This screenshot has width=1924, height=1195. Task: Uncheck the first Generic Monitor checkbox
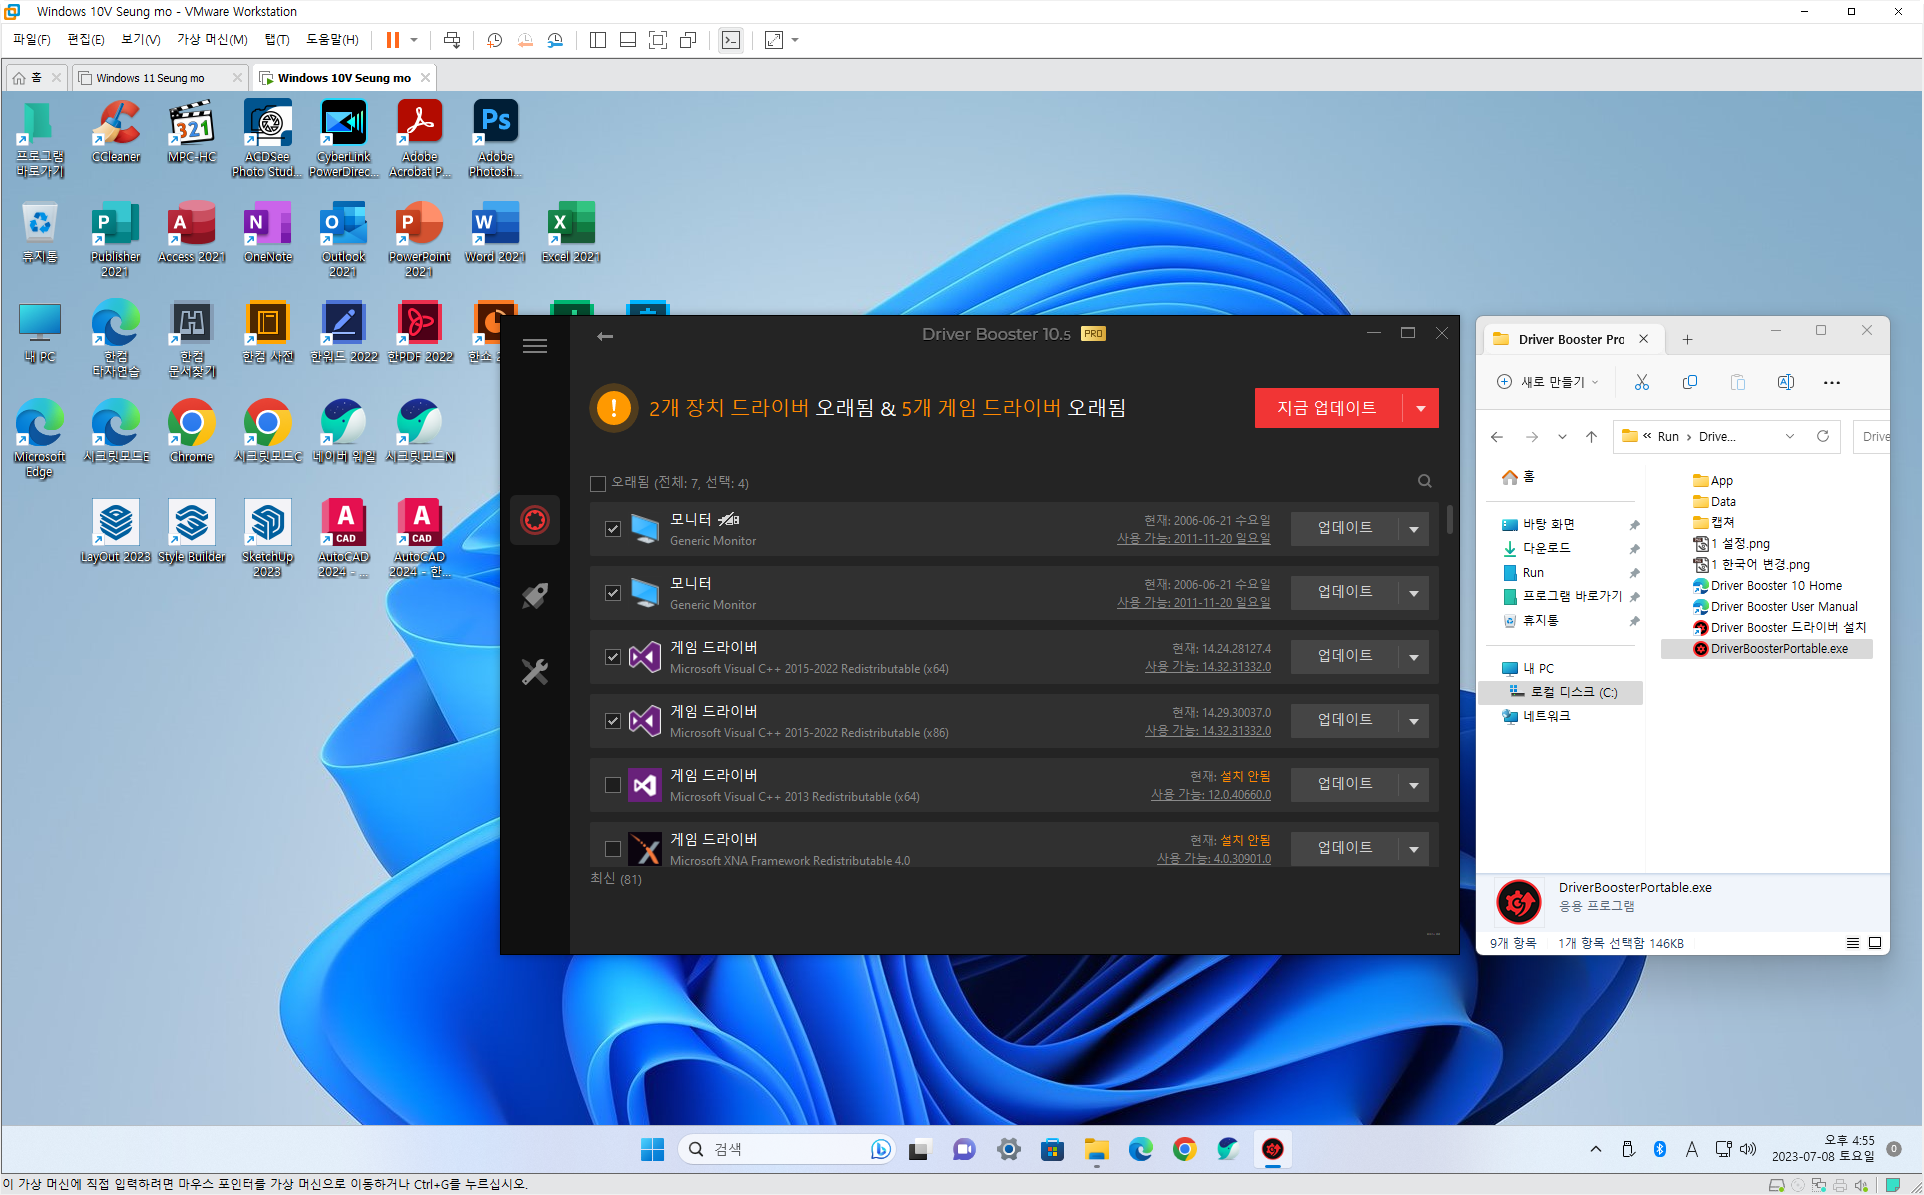pyautogui.click(x=613, y=529)
